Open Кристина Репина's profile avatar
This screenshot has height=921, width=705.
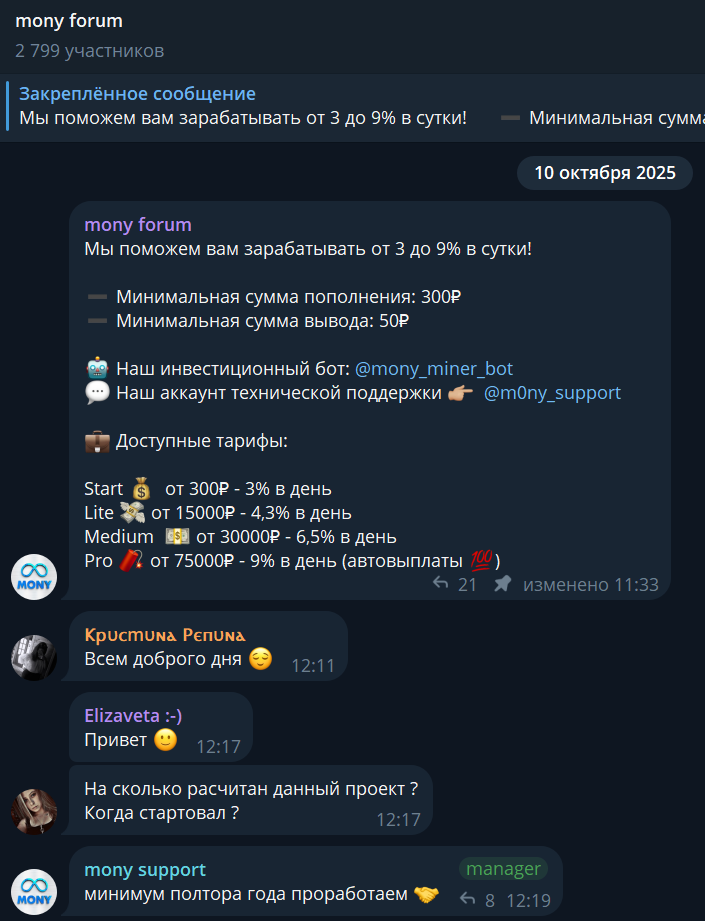point(34,657)
